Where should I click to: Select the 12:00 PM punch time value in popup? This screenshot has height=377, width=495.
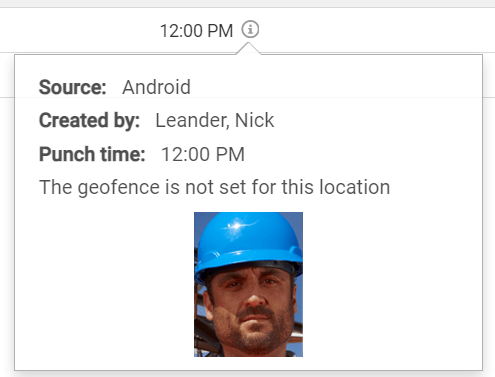pyautogui.click(x=203, y=154)
